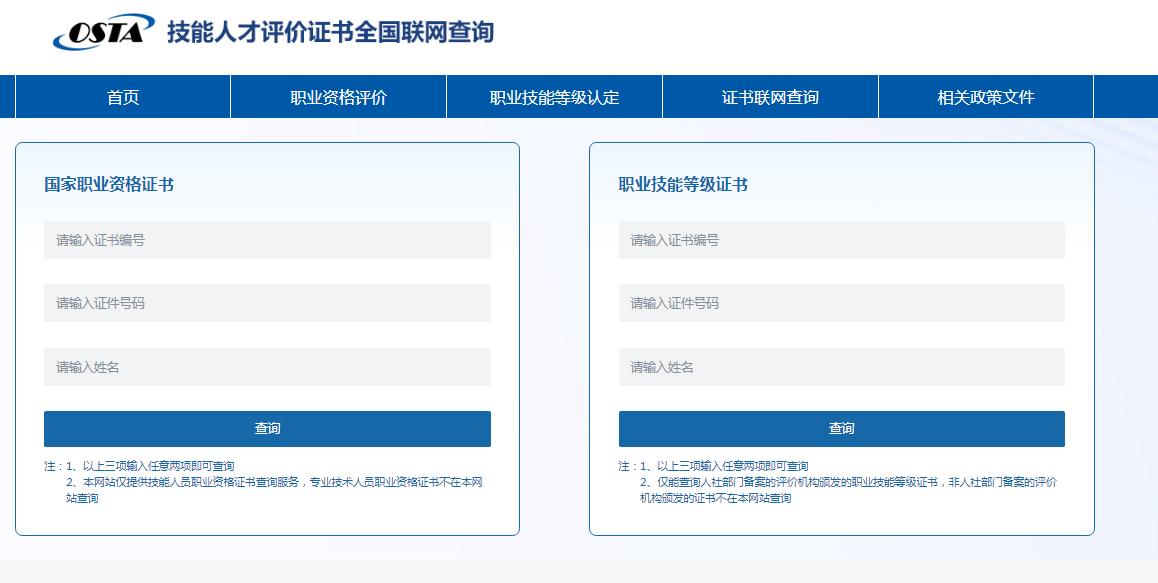Image resolution: width=1158 pixels, height=583 pixels.
Task: Click ID number field in 职业技能等级证书 form
Action: (841, 303)
